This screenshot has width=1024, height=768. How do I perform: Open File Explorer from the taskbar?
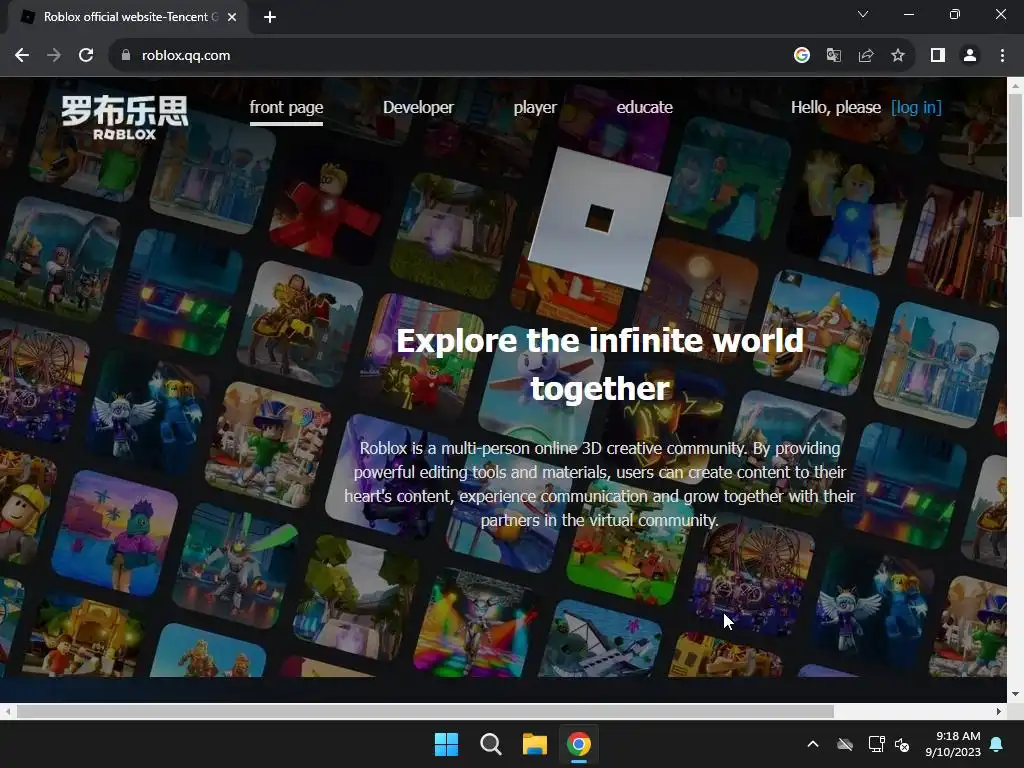click(x=534, y=744)
